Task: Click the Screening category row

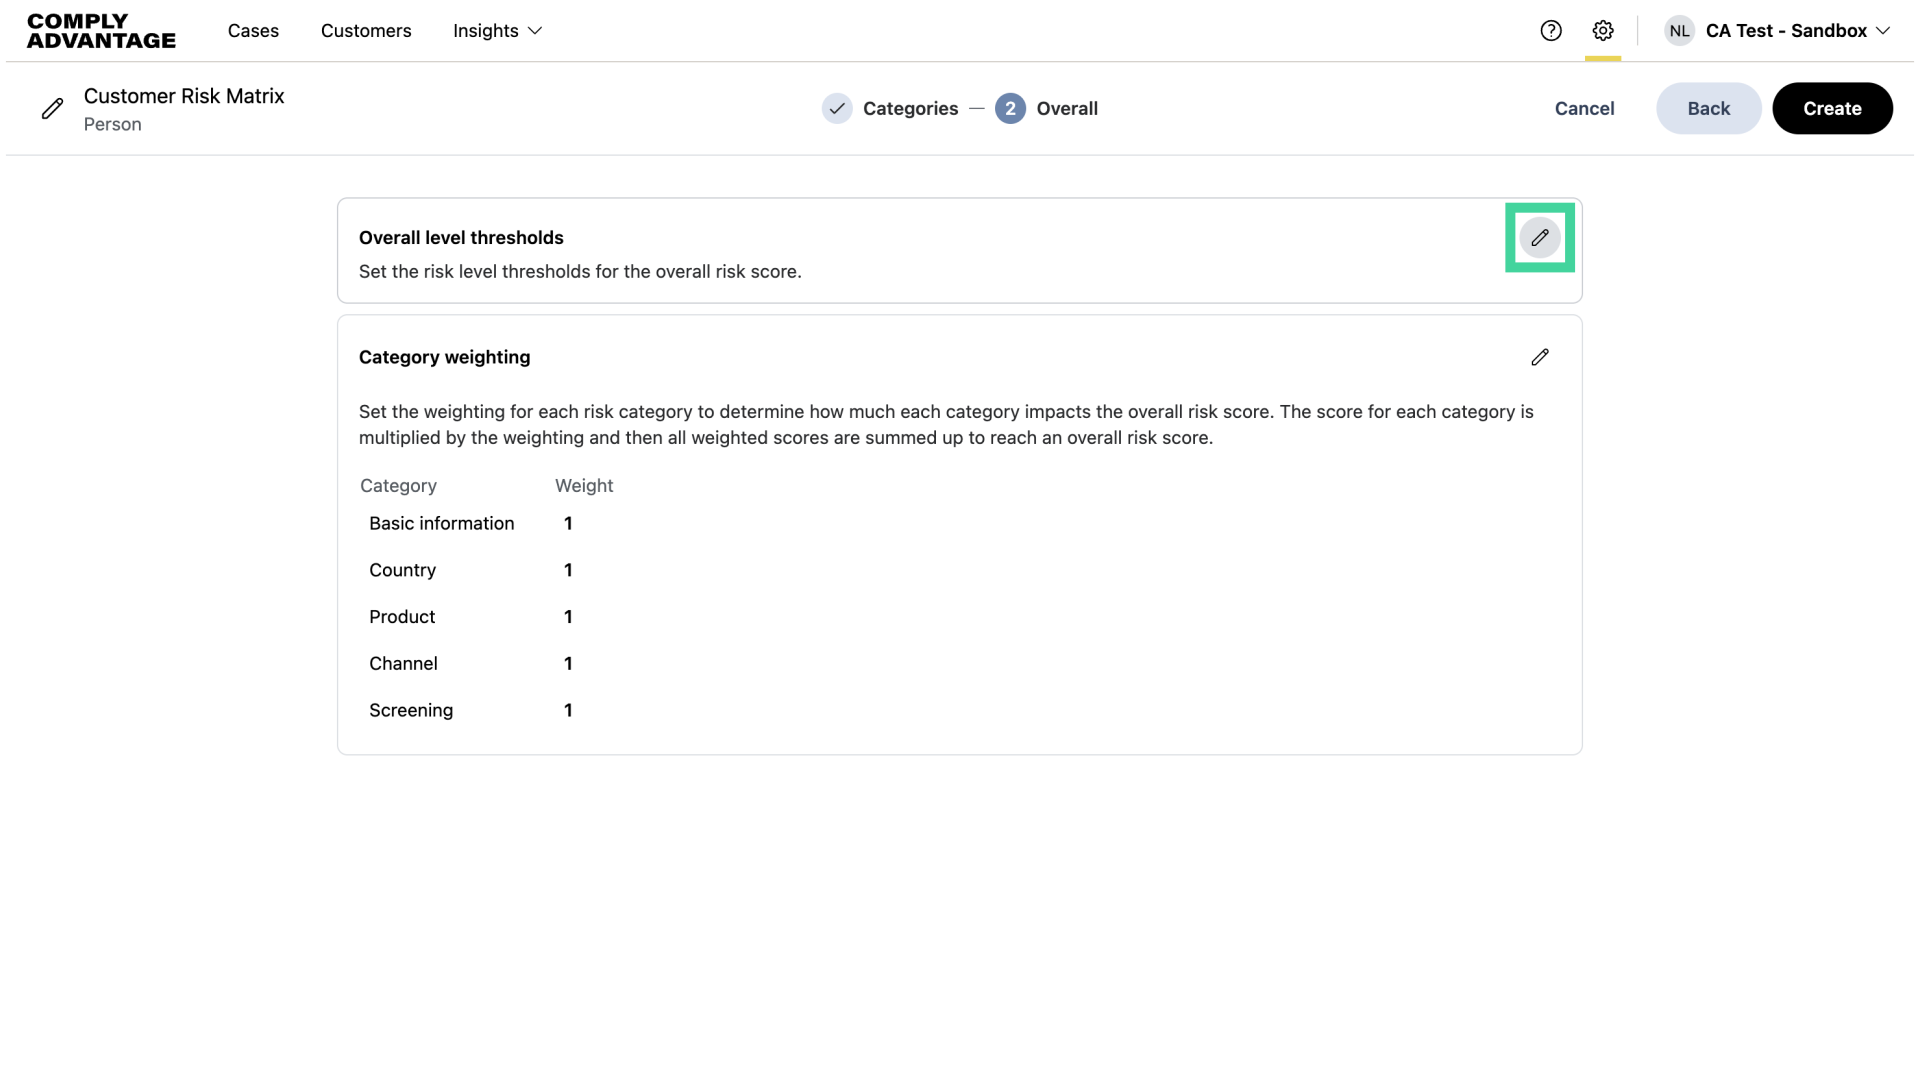Action: (411, 710)
